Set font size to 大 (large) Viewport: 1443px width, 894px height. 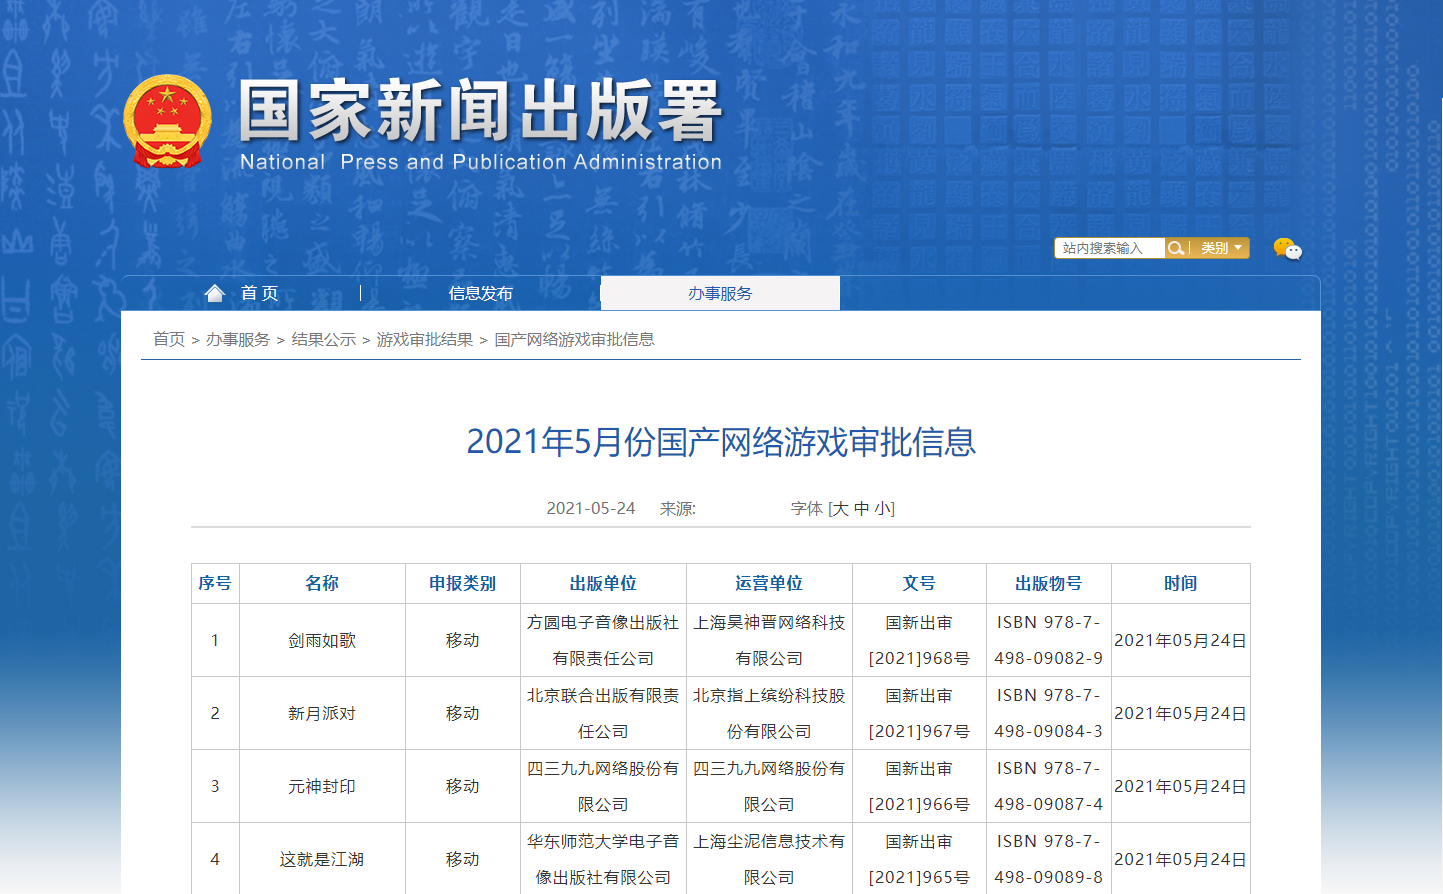click(x=840, y=509)
